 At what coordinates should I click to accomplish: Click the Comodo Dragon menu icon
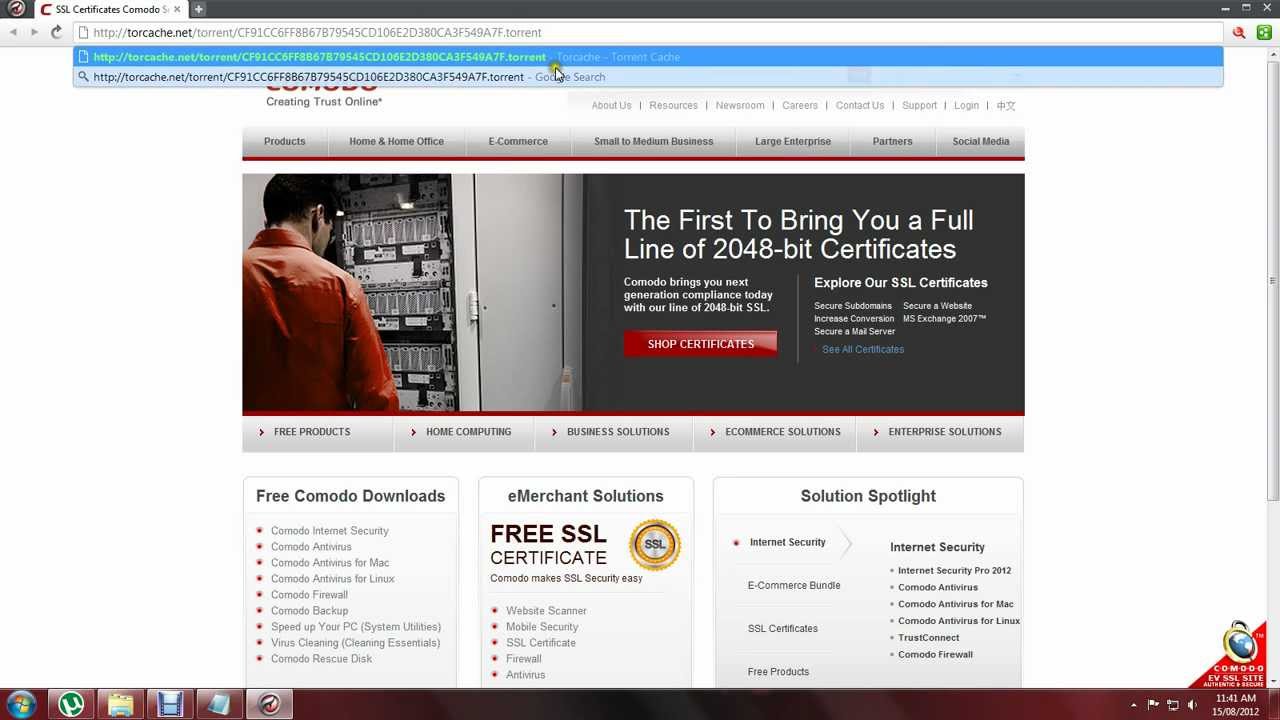click(x=16, y=9)
